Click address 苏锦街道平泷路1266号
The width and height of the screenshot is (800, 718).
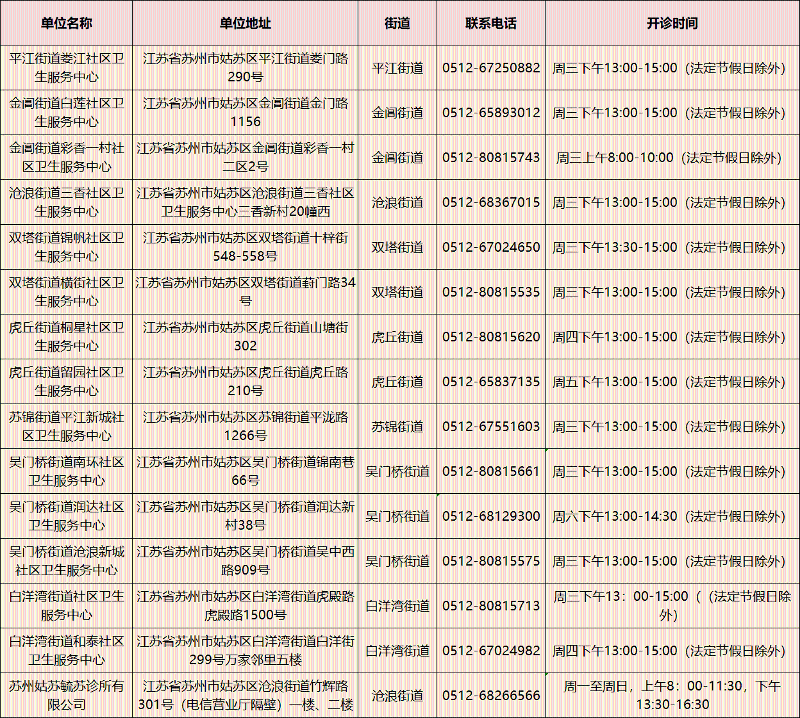coord(245,427)
